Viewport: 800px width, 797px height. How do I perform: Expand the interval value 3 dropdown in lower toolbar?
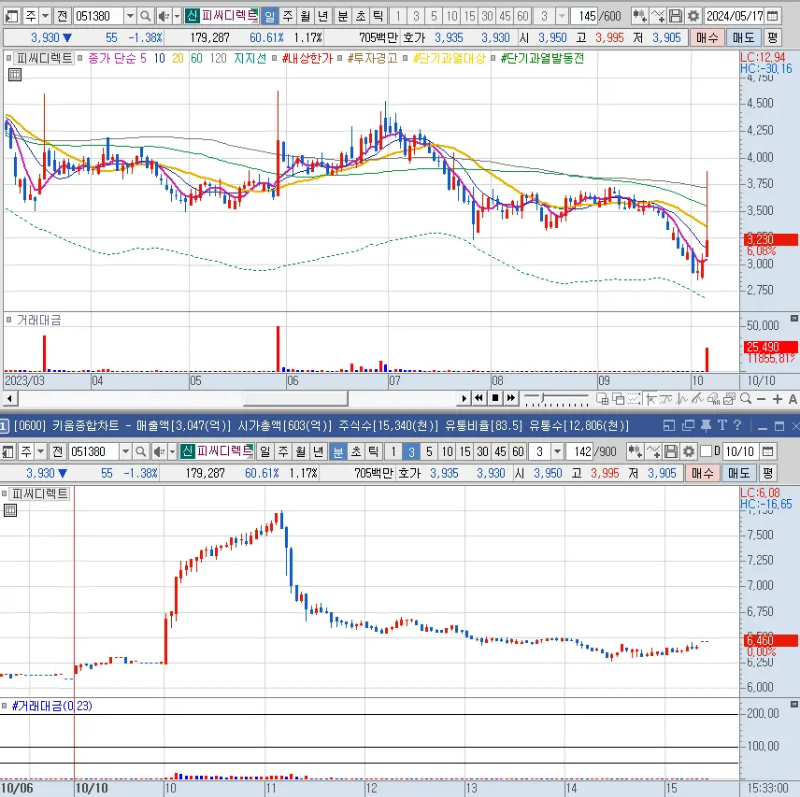557,452
